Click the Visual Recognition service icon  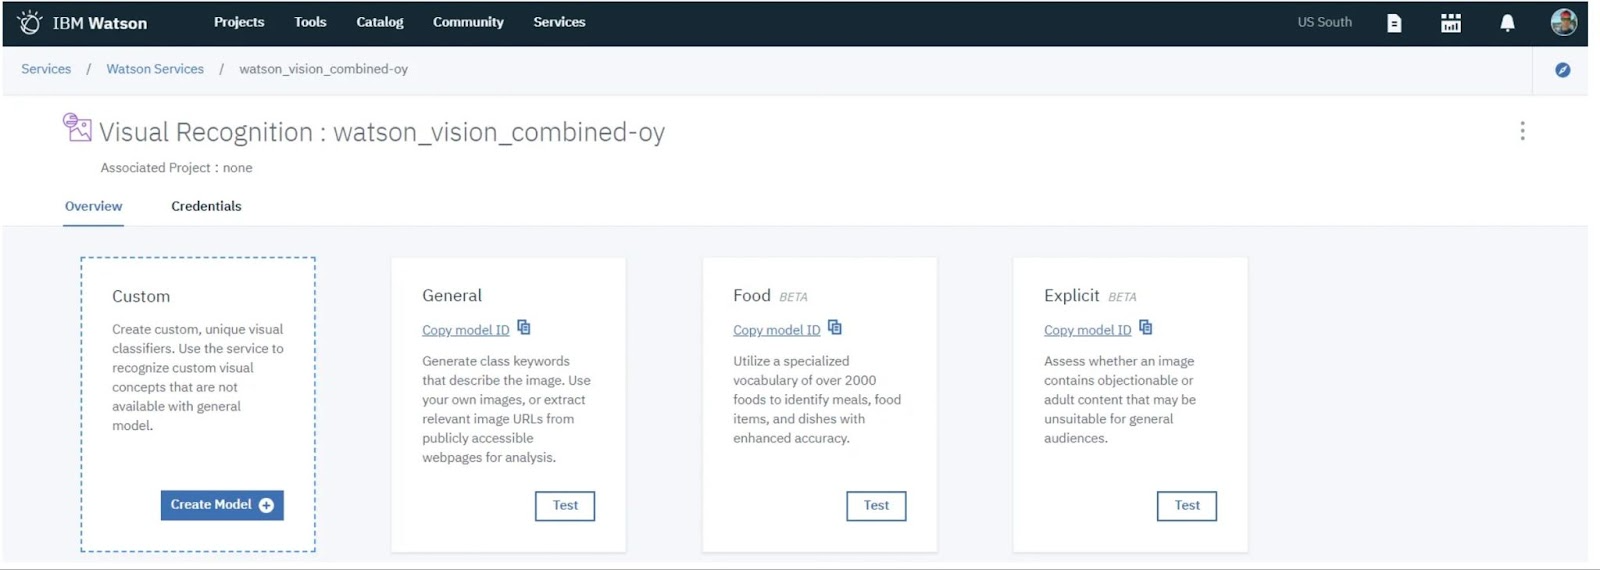click(x=77, y=127)
